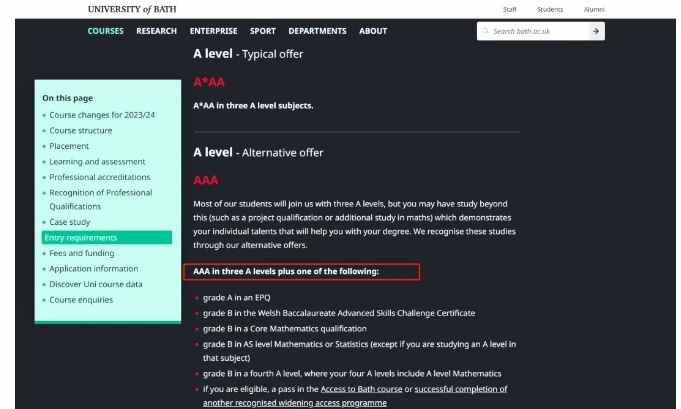
Task: Open the About menu item
Action: tap(373, 31)
